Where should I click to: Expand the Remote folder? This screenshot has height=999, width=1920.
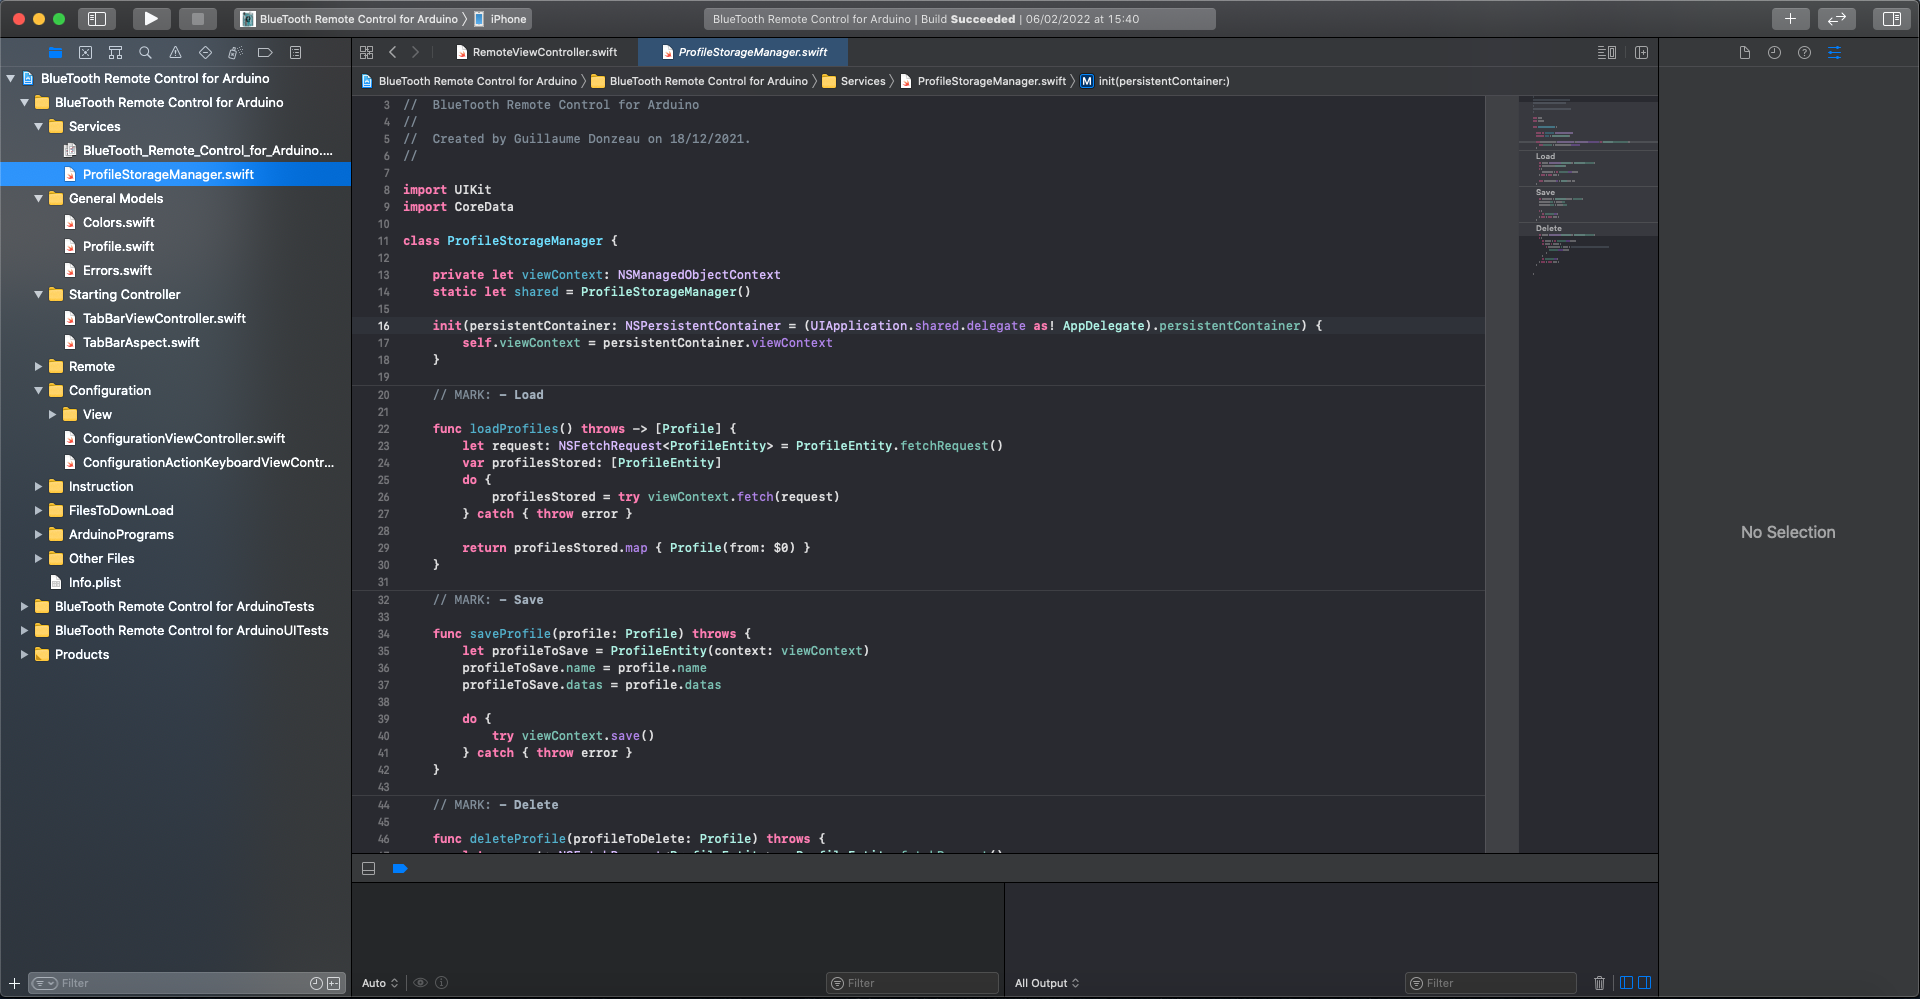(x=39, y=366)
